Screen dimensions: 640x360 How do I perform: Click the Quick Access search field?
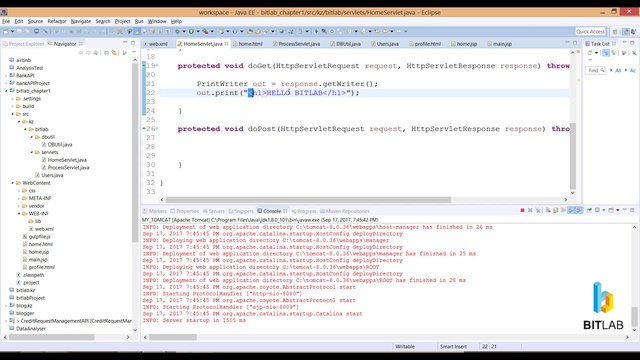(591, 31)
